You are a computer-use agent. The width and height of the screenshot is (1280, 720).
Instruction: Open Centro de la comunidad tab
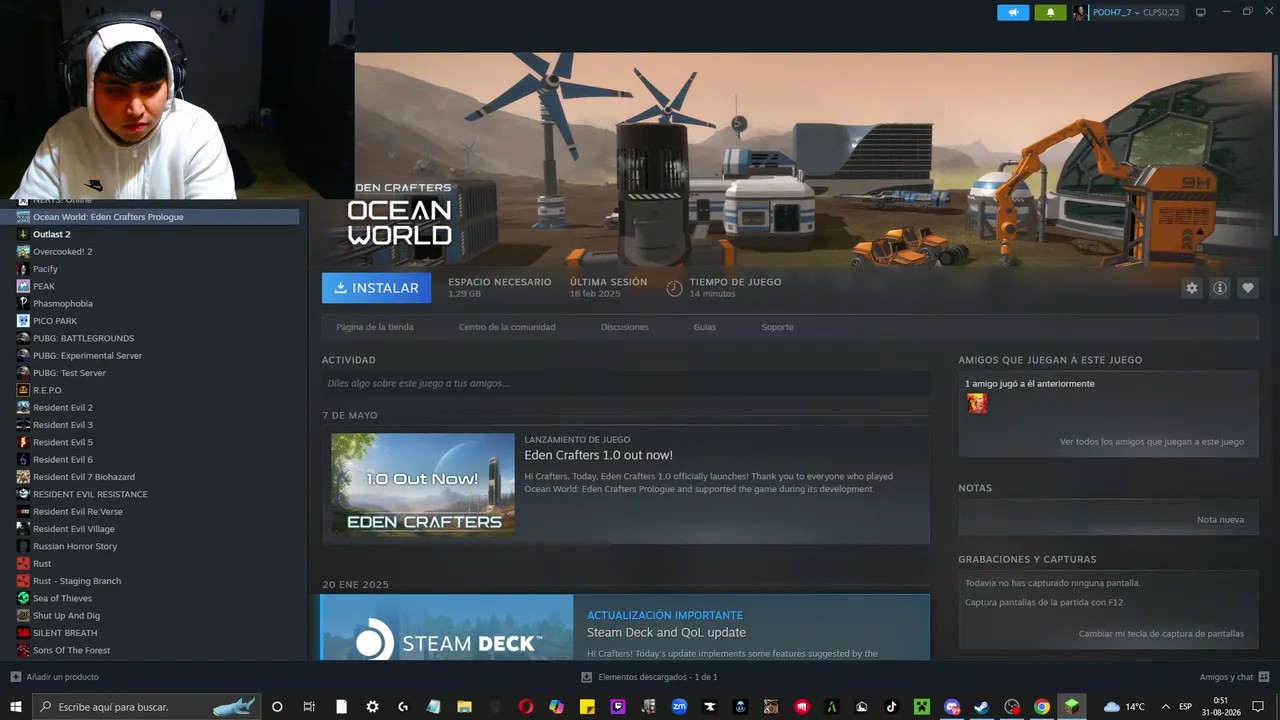click(507, 327)
